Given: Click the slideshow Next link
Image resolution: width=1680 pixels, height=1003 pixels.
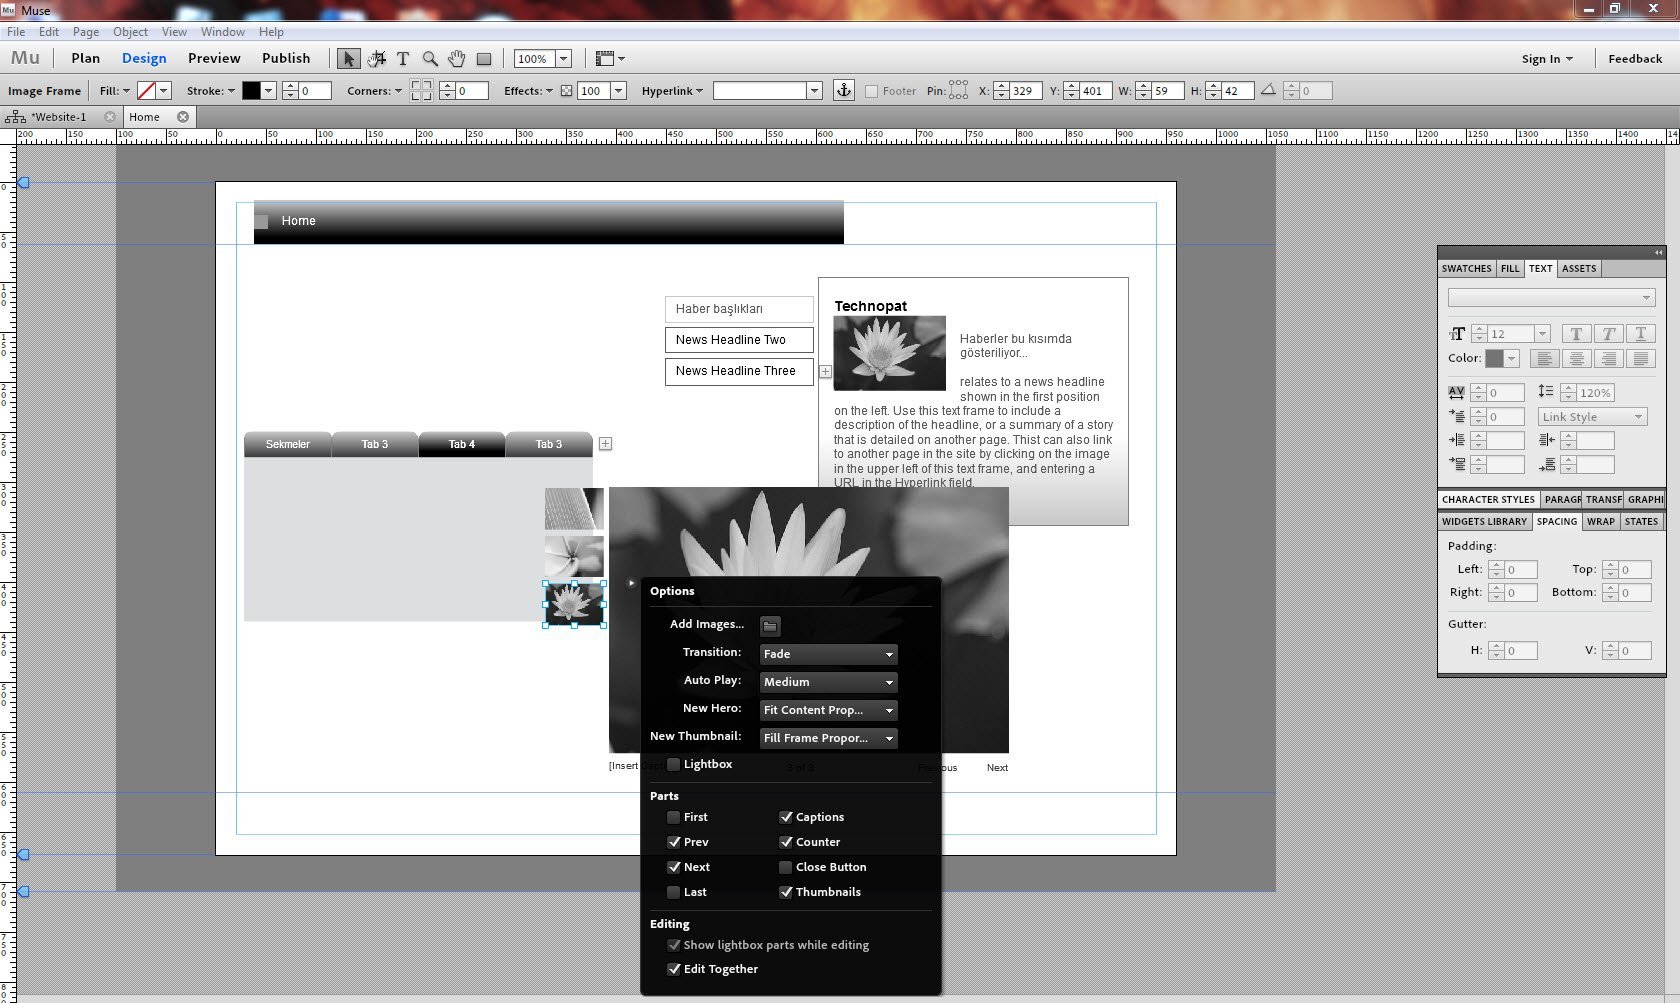Looking at the screenshot, I should [997, 768].
